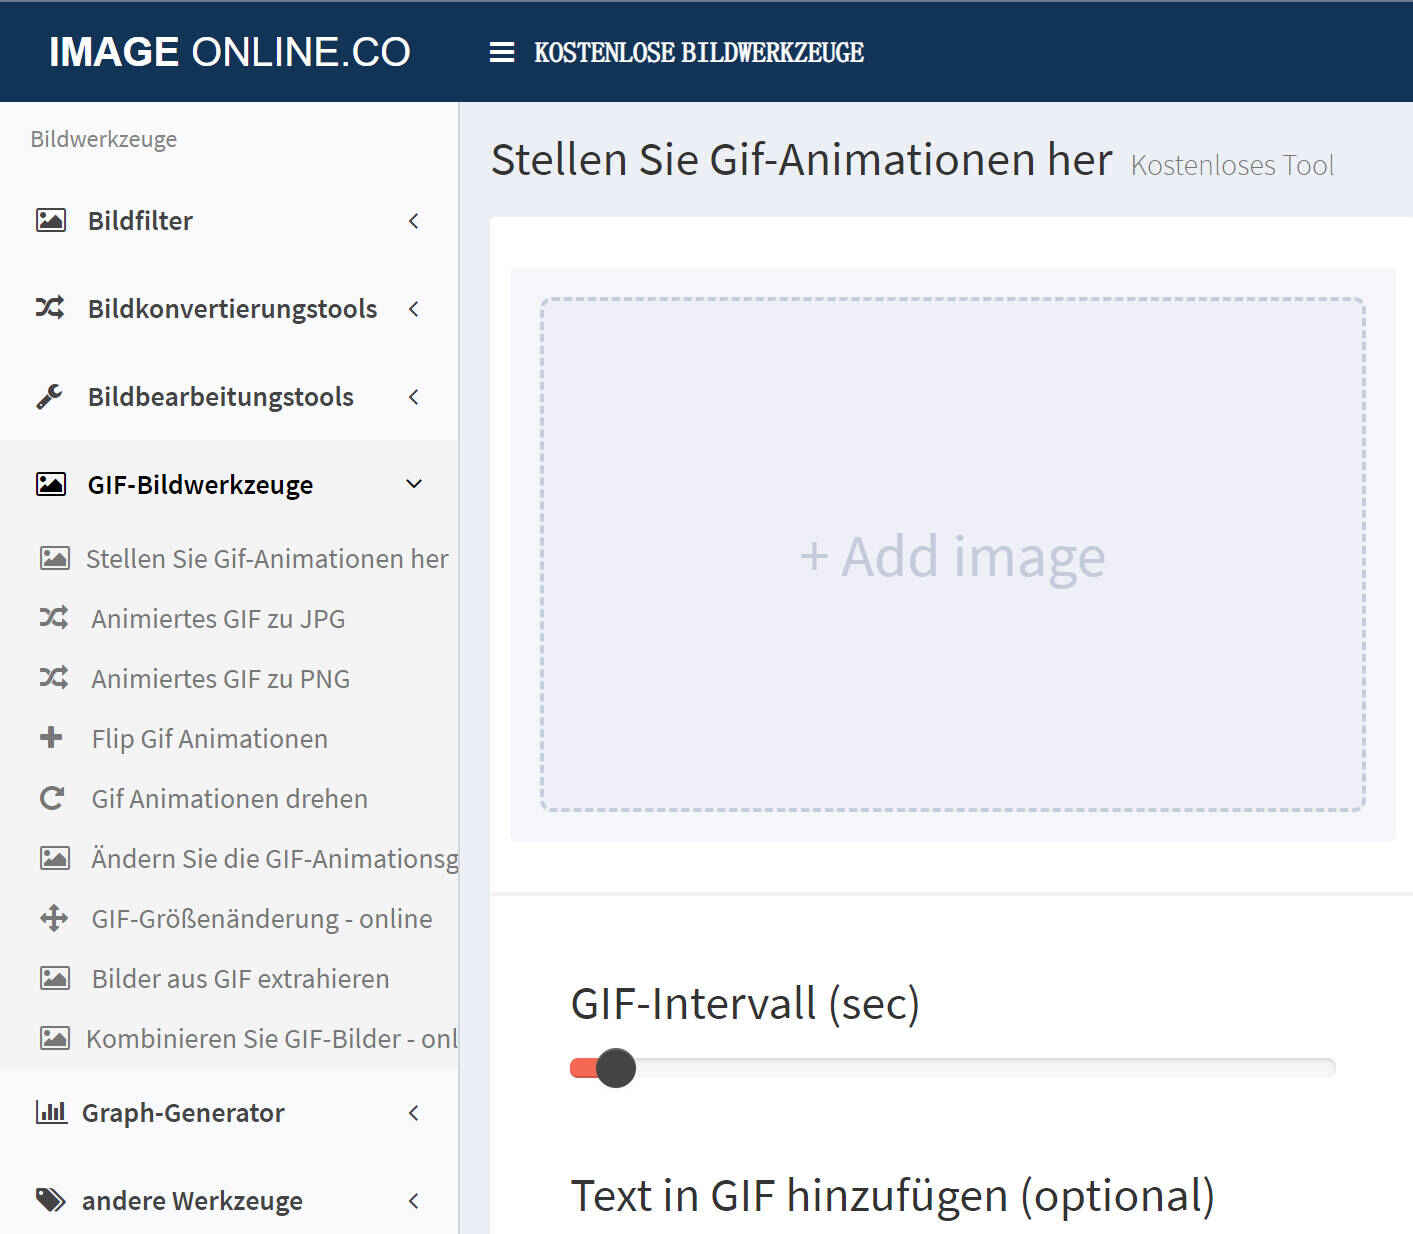The width and height of the screenshot is (1413, 1234).
Task: Click the Bildkonvertierungstools shuffle icon
Action: (50, 308)
